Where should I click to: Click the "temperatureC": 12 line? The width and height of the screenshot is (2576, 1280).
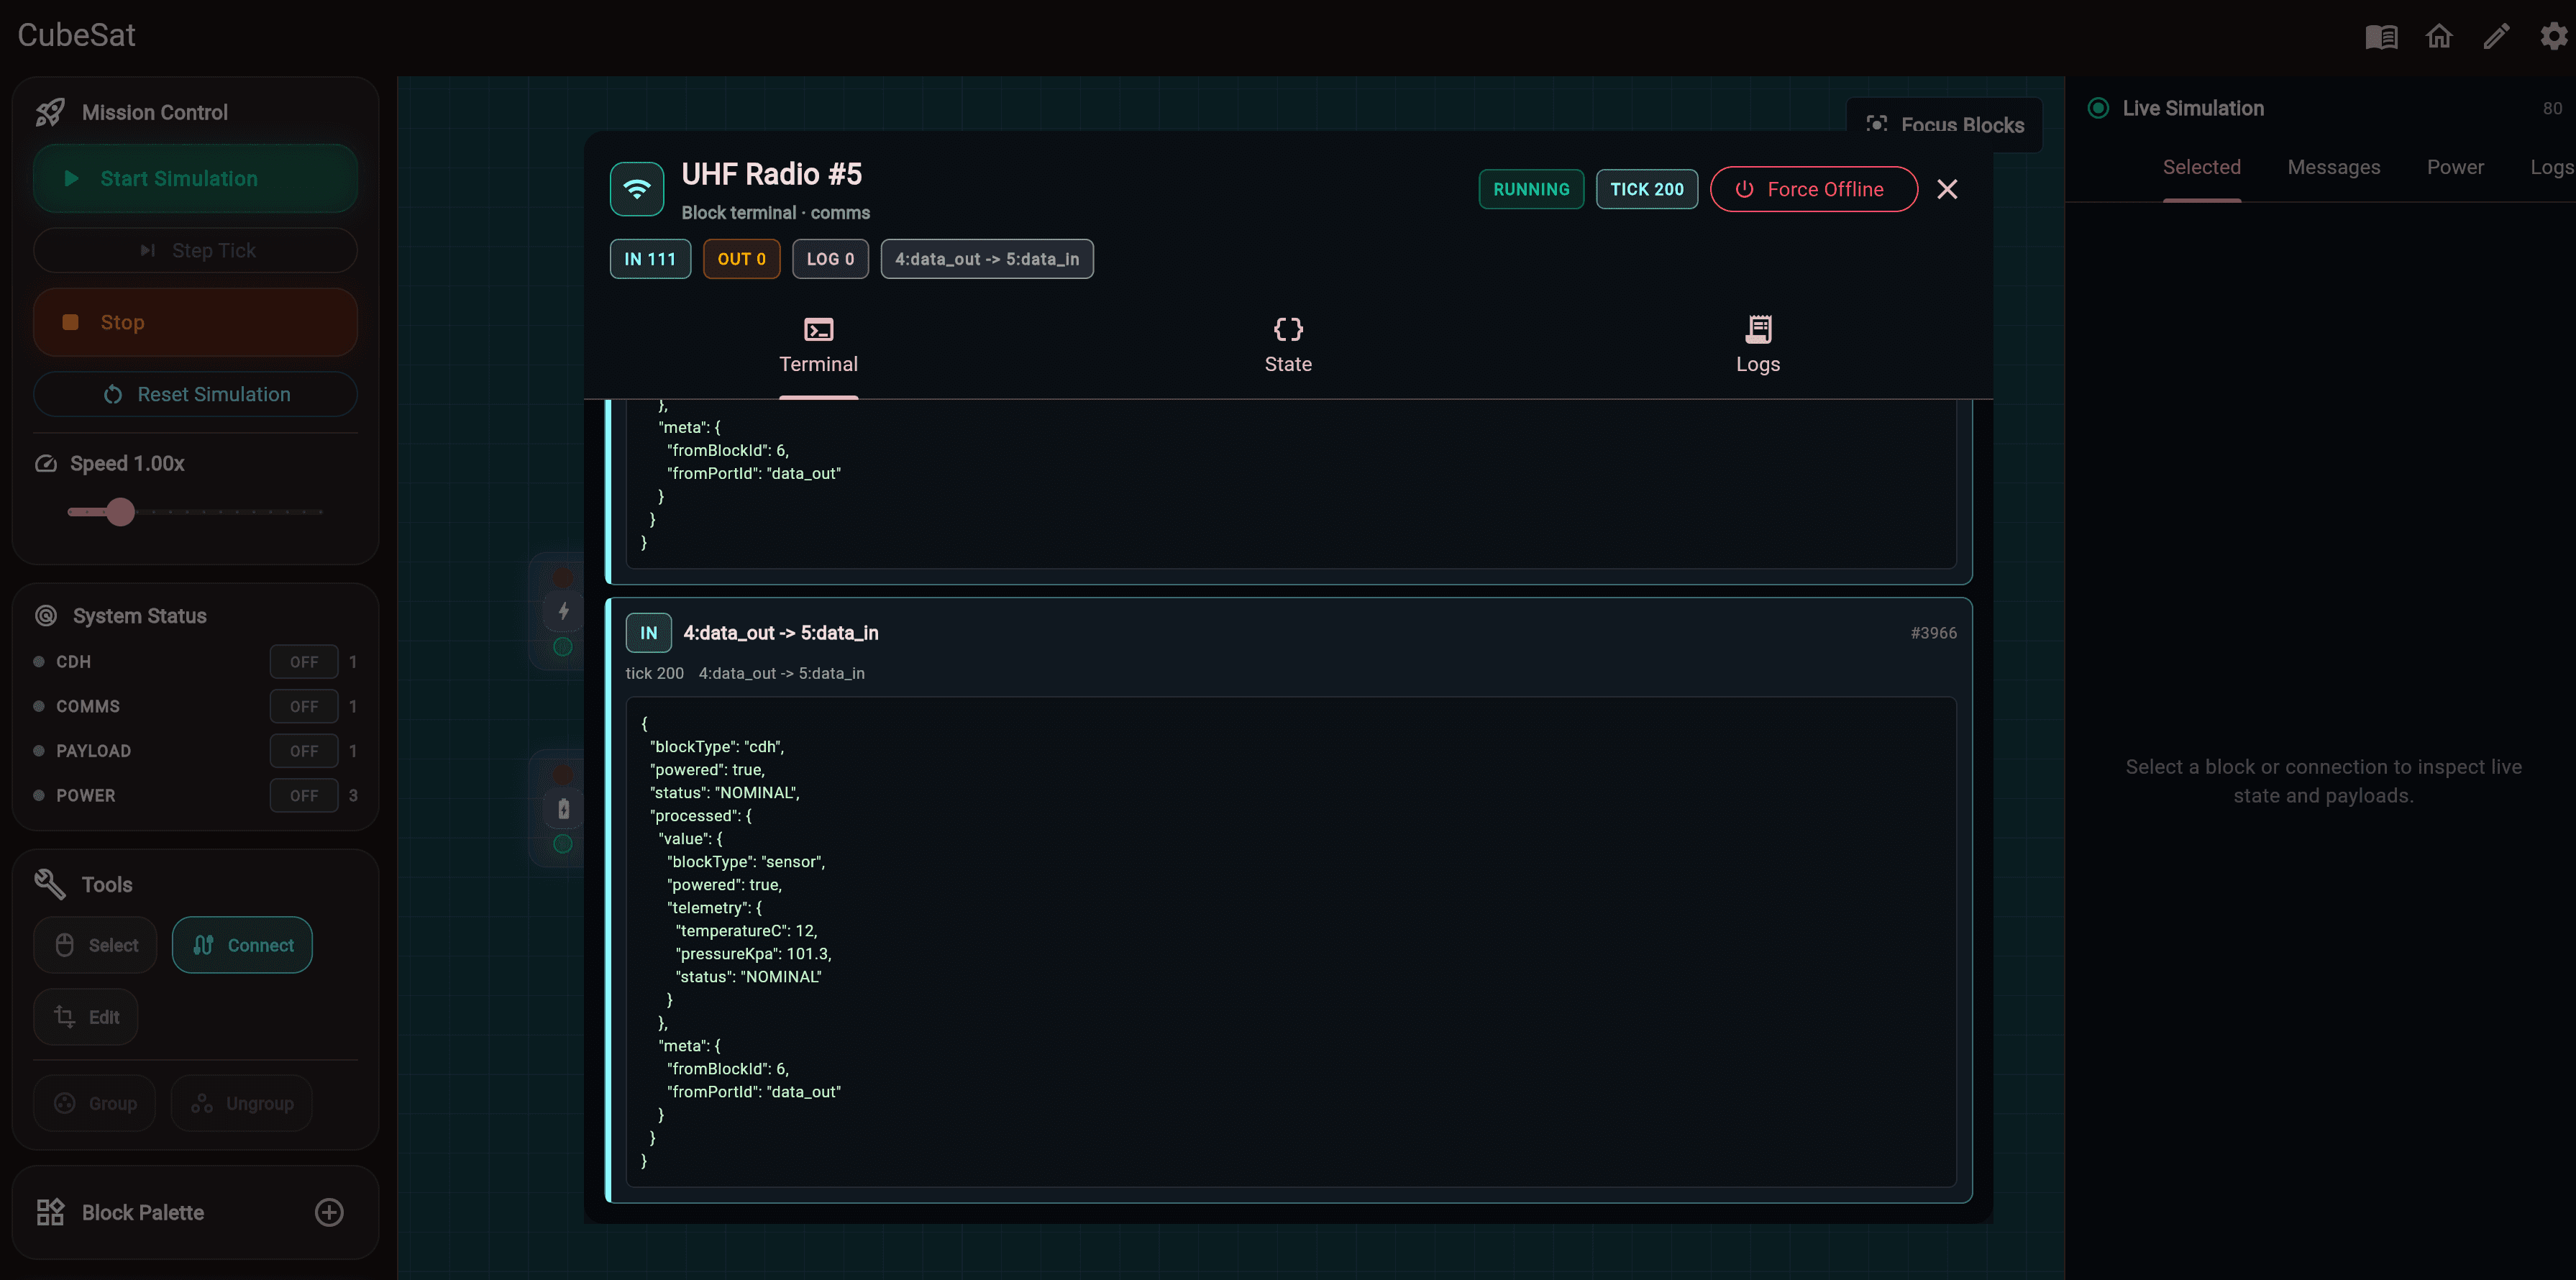tap(746, 931)
